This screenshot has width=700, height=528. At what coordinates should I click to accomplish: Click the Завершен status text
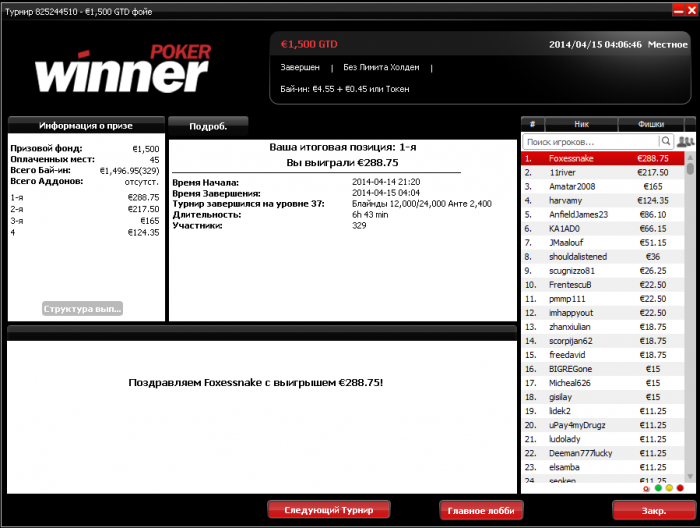point(300,67)
